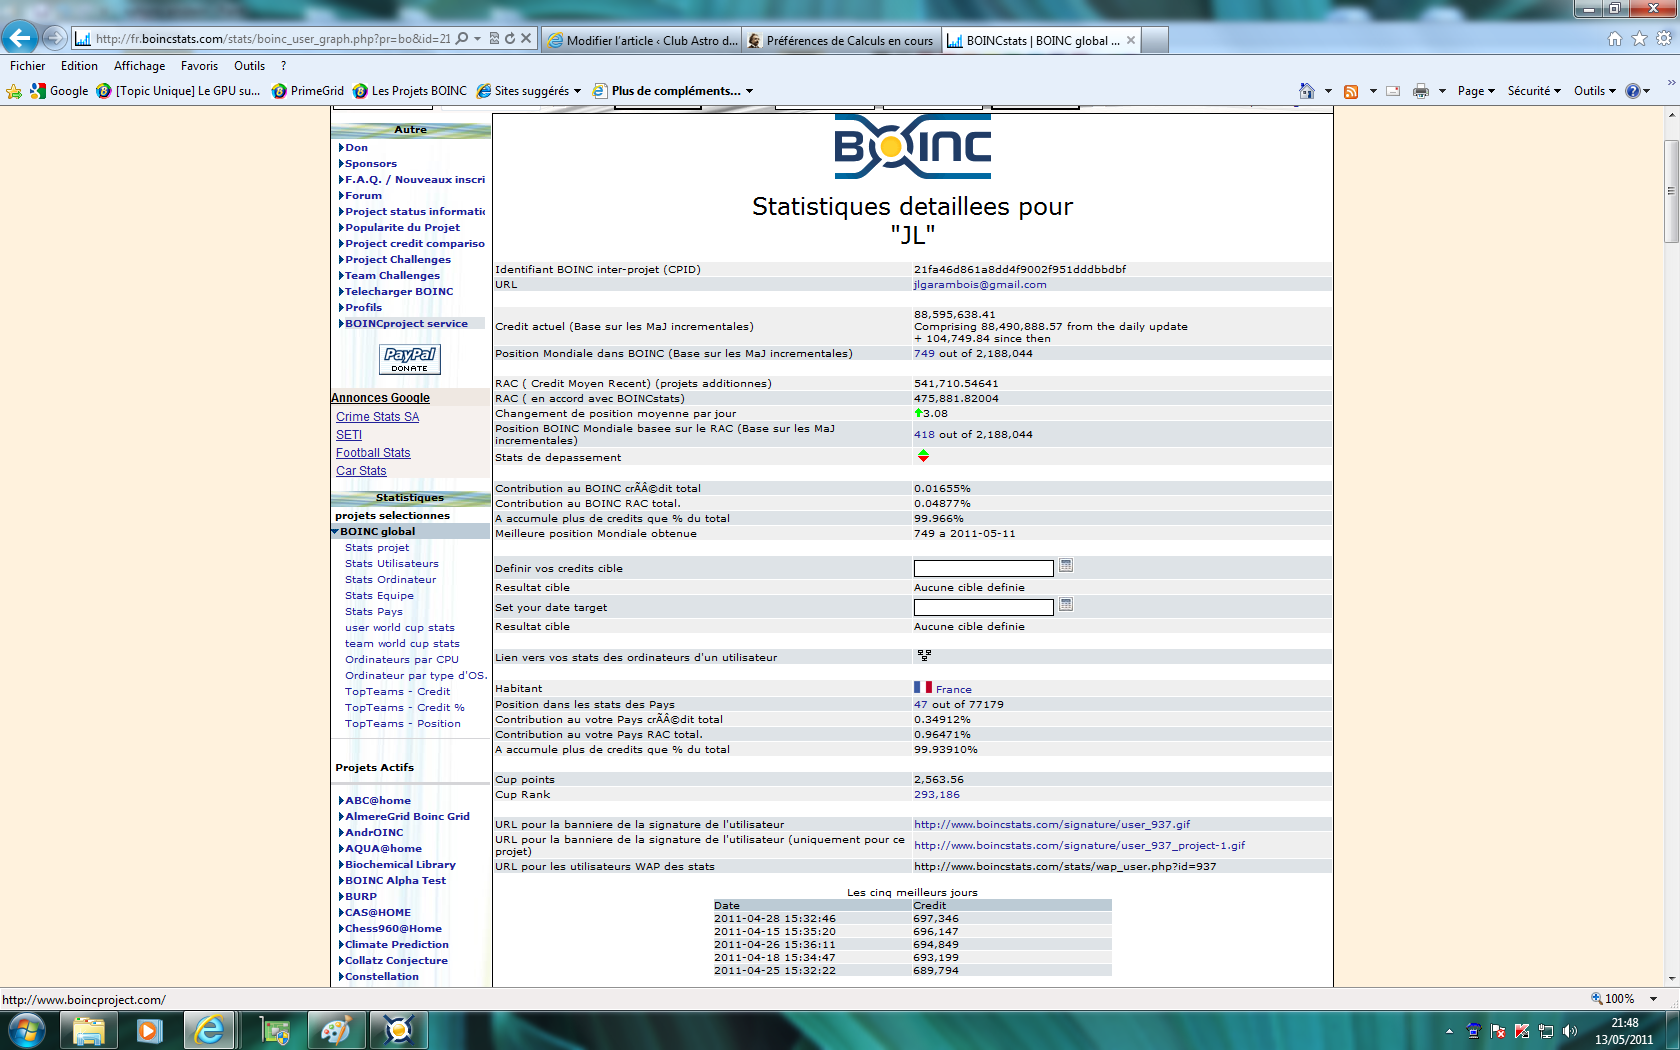This screenshot has height=1050, width=1680.
Task: Click the Set your date target input field
Action: (x=984, y=608)
